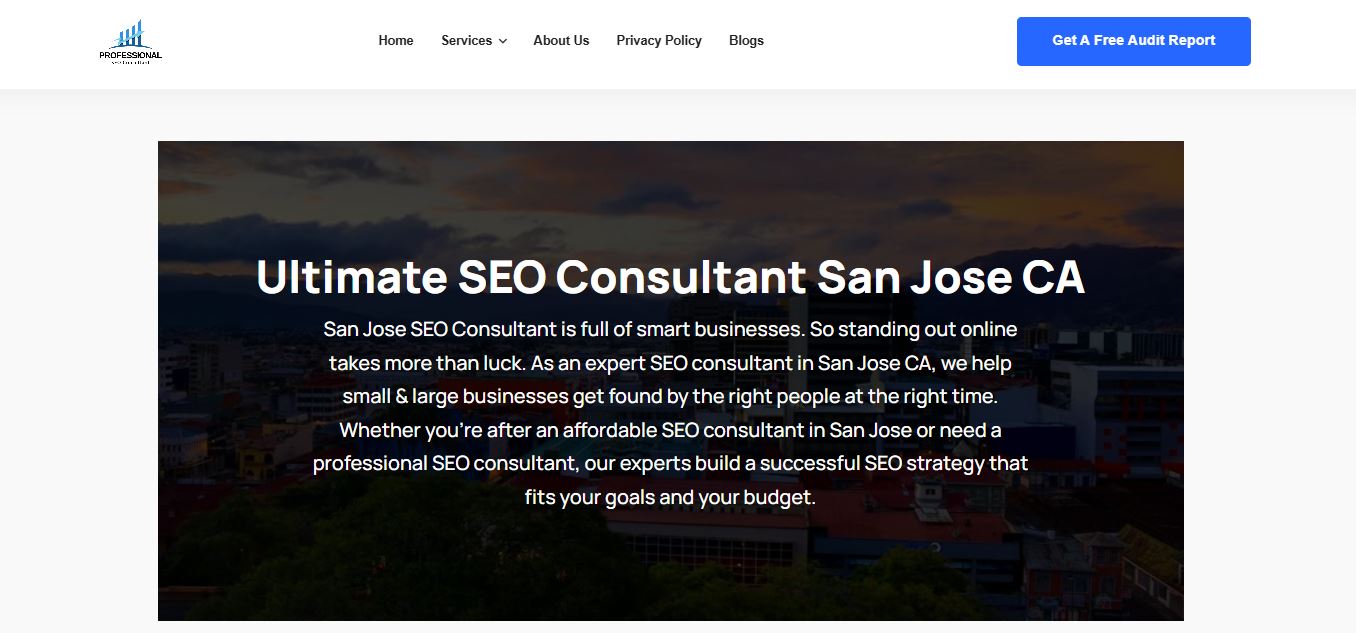
Task: Click the line starting "Whether you're after"
Action: tap(670, 430)
